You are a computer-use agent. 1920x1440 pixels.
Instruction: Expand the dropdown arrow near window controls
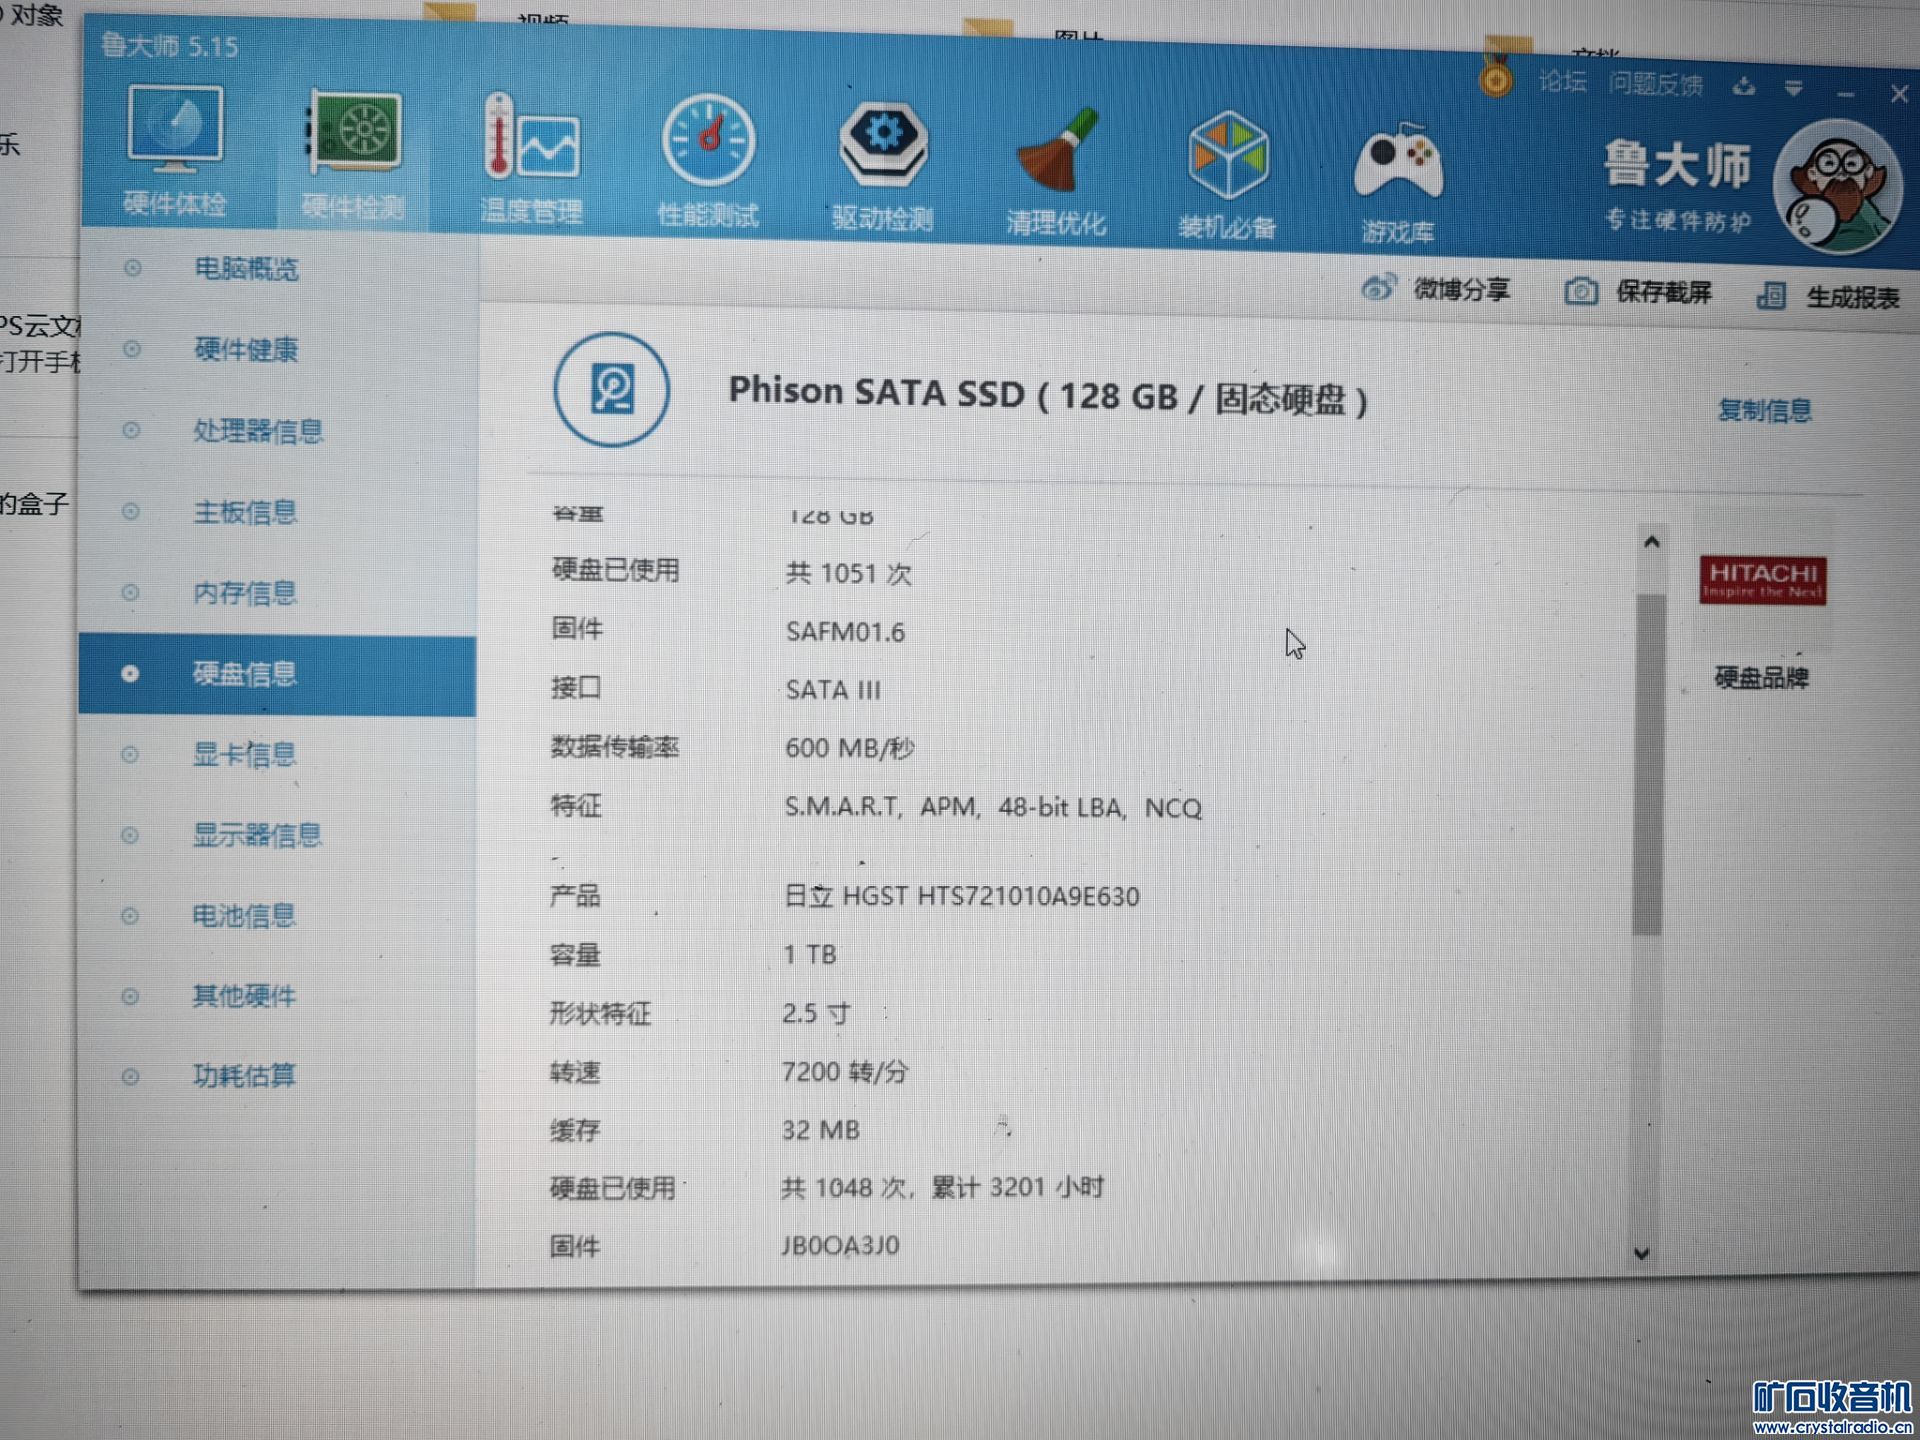tap(1792, 88)
